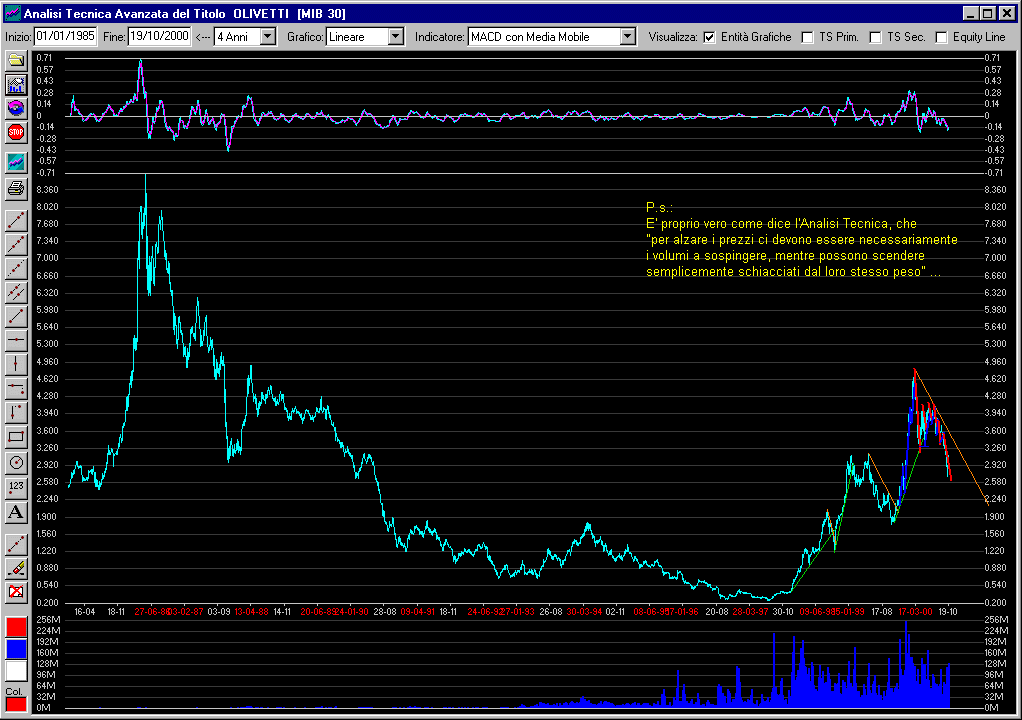Click the current color swatch under Col.
Screen dimensions: 1022x720
coord(16,704)
